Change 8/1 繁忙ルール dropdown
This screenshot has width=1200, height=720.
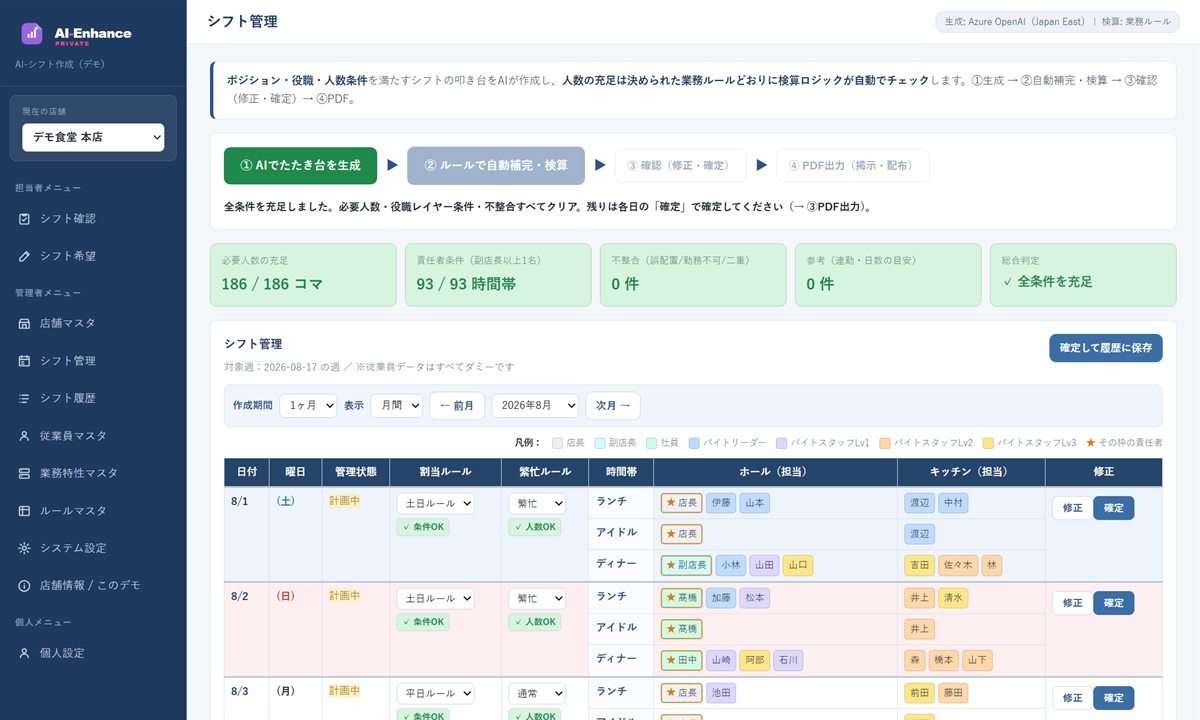pyautogui.click(x=537, y=504)
